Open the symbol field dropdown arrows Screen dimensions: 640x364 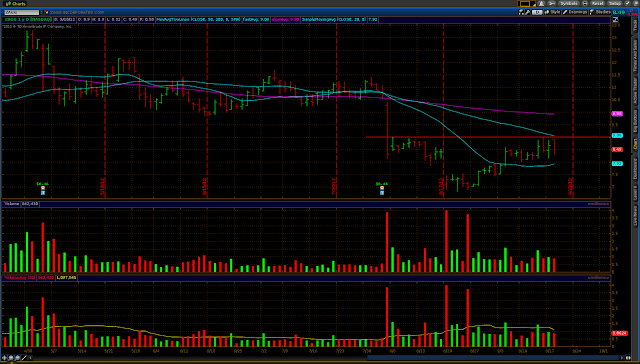[x=41, y=13]
